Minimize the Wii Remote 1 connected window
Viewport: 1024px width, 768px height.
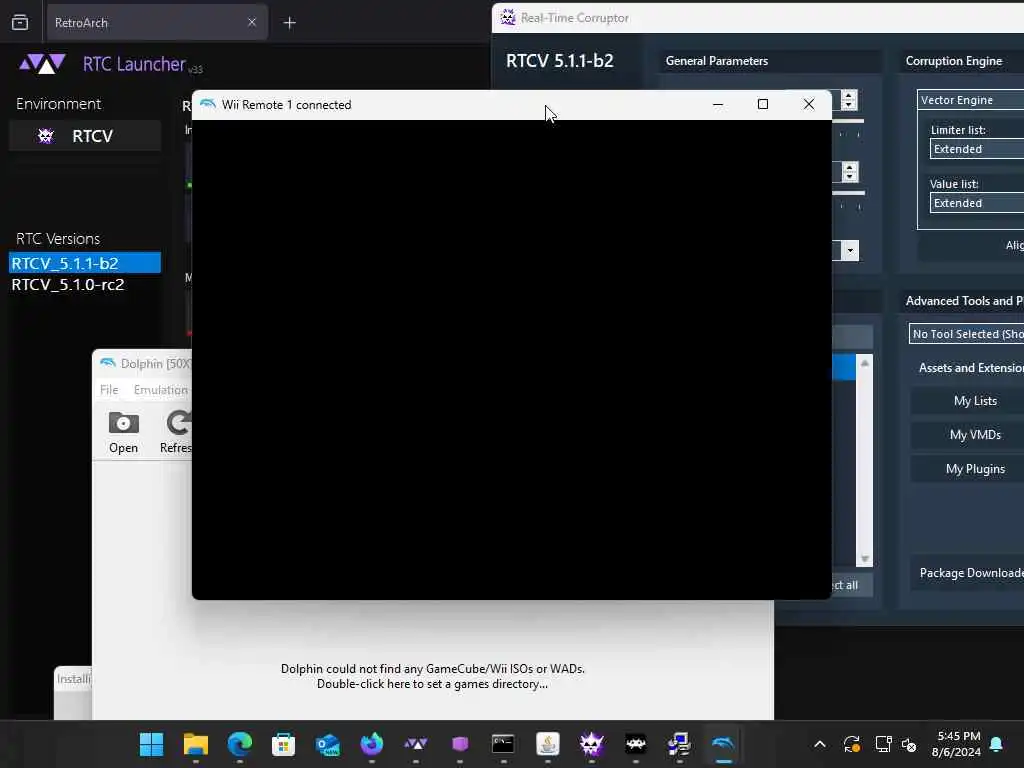[x=718, y=104]
